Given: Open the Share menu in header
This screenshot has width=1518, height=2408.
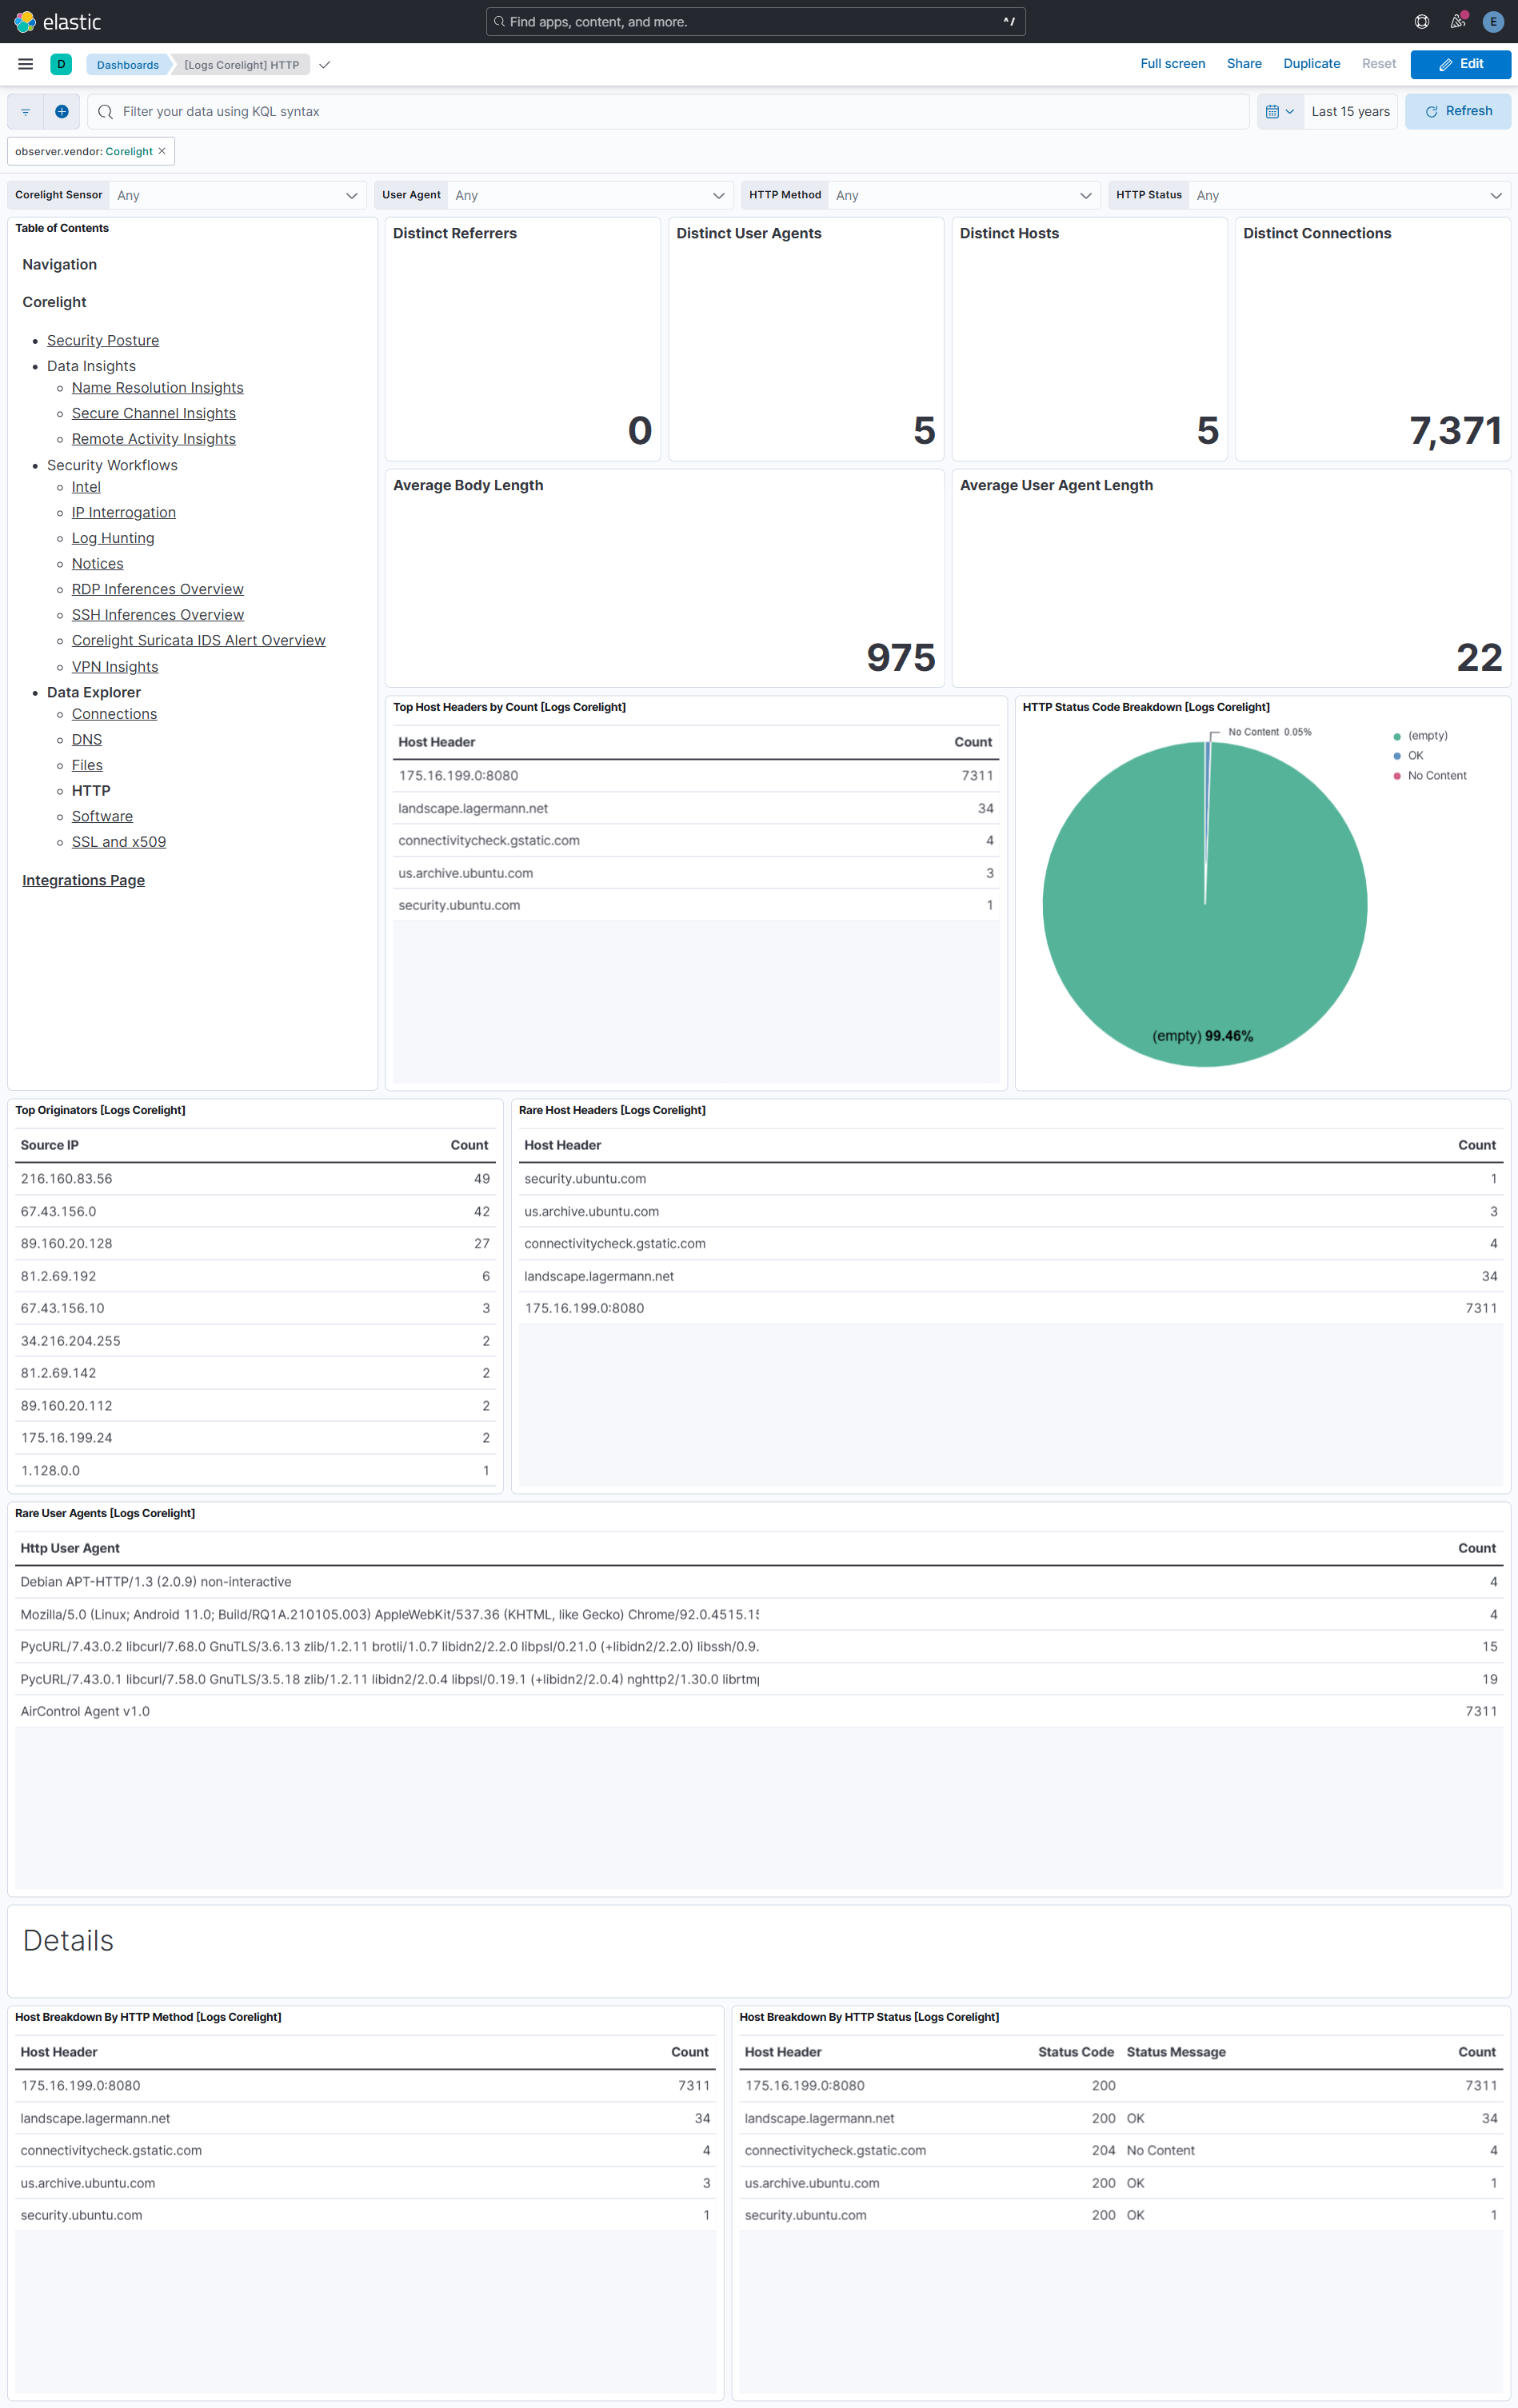Looking at the screenshot, I should pos(1243,63).
